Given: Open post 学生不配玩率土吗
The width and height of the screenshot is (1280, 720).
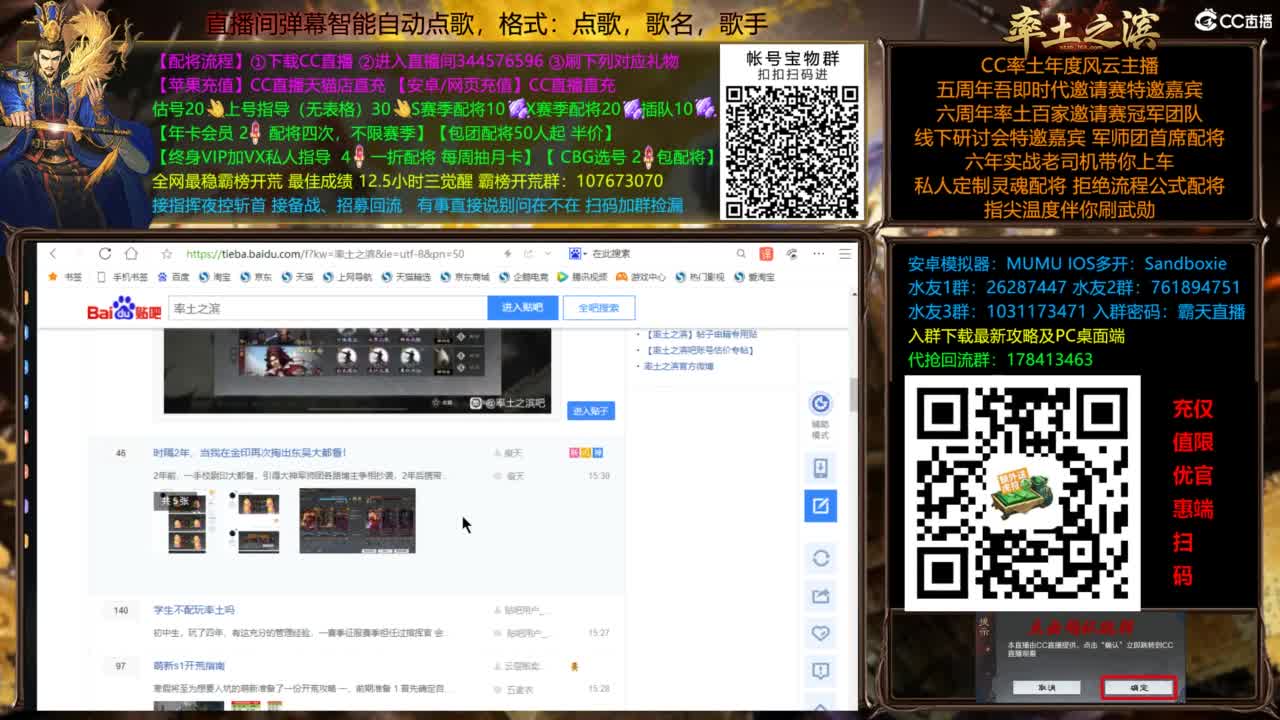Looking at the screenshot, I should [x=194, y=610].
